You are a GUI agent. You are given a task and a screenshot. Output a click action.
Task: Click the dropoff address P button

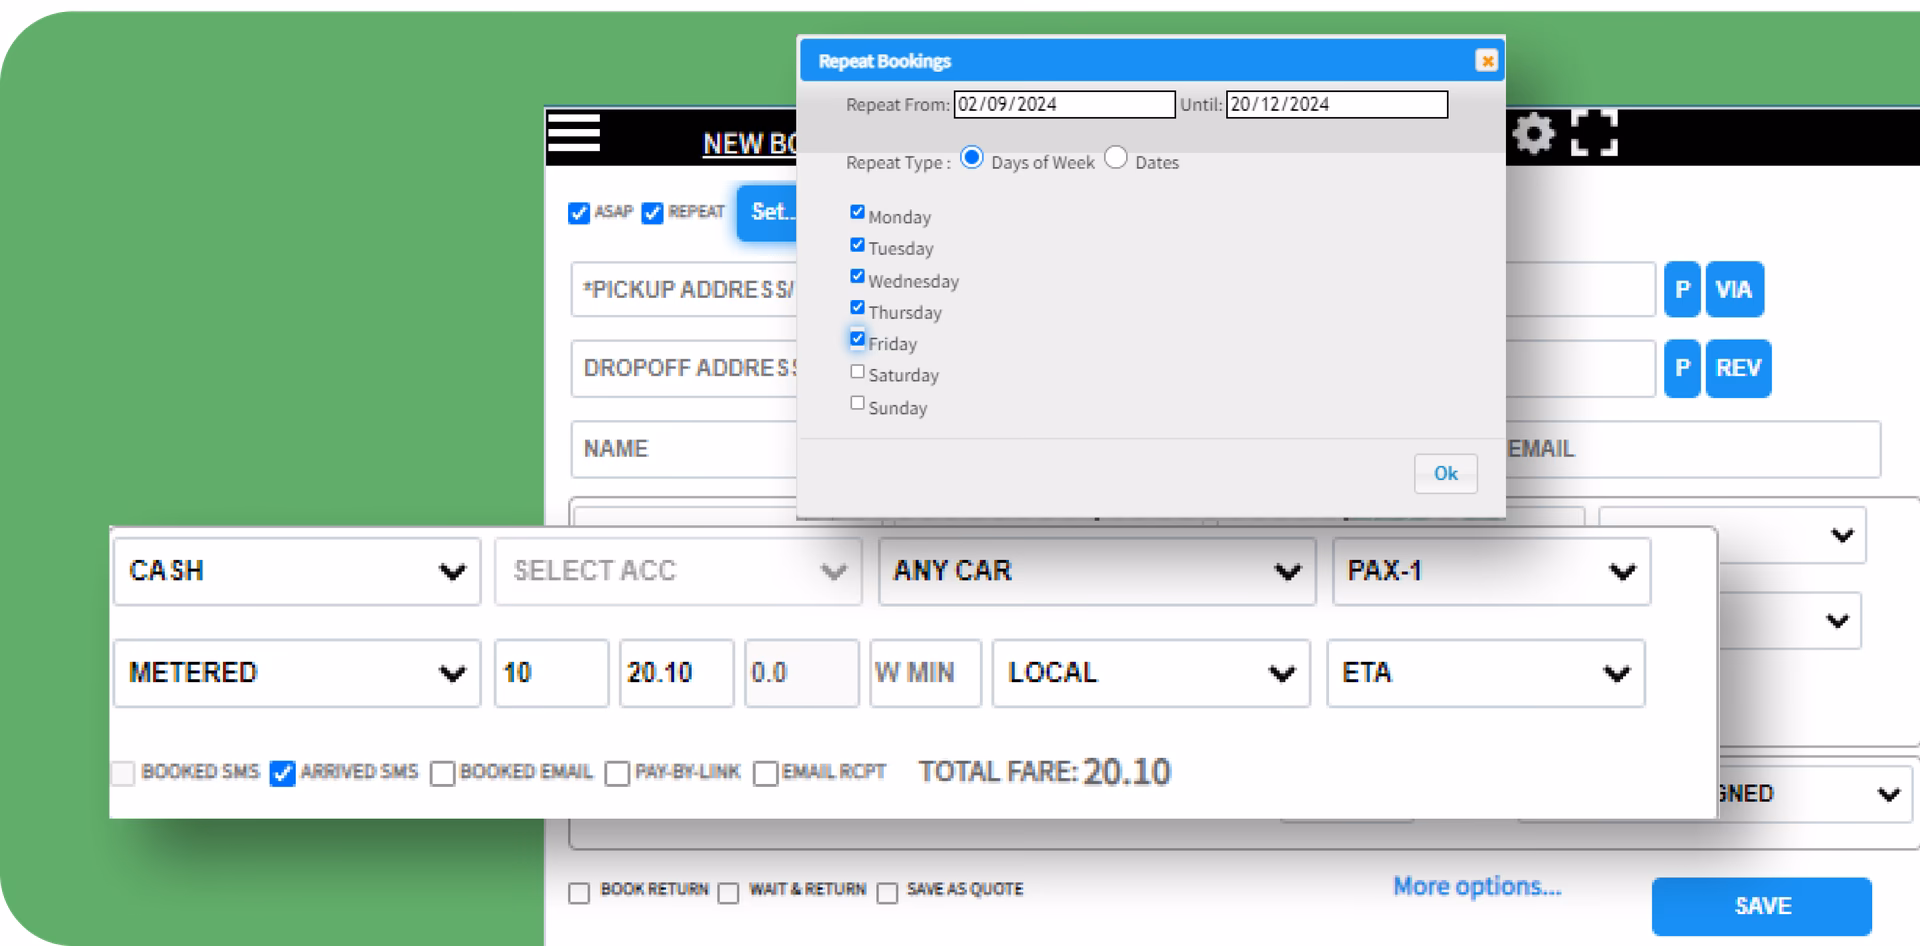point(1682,368)
